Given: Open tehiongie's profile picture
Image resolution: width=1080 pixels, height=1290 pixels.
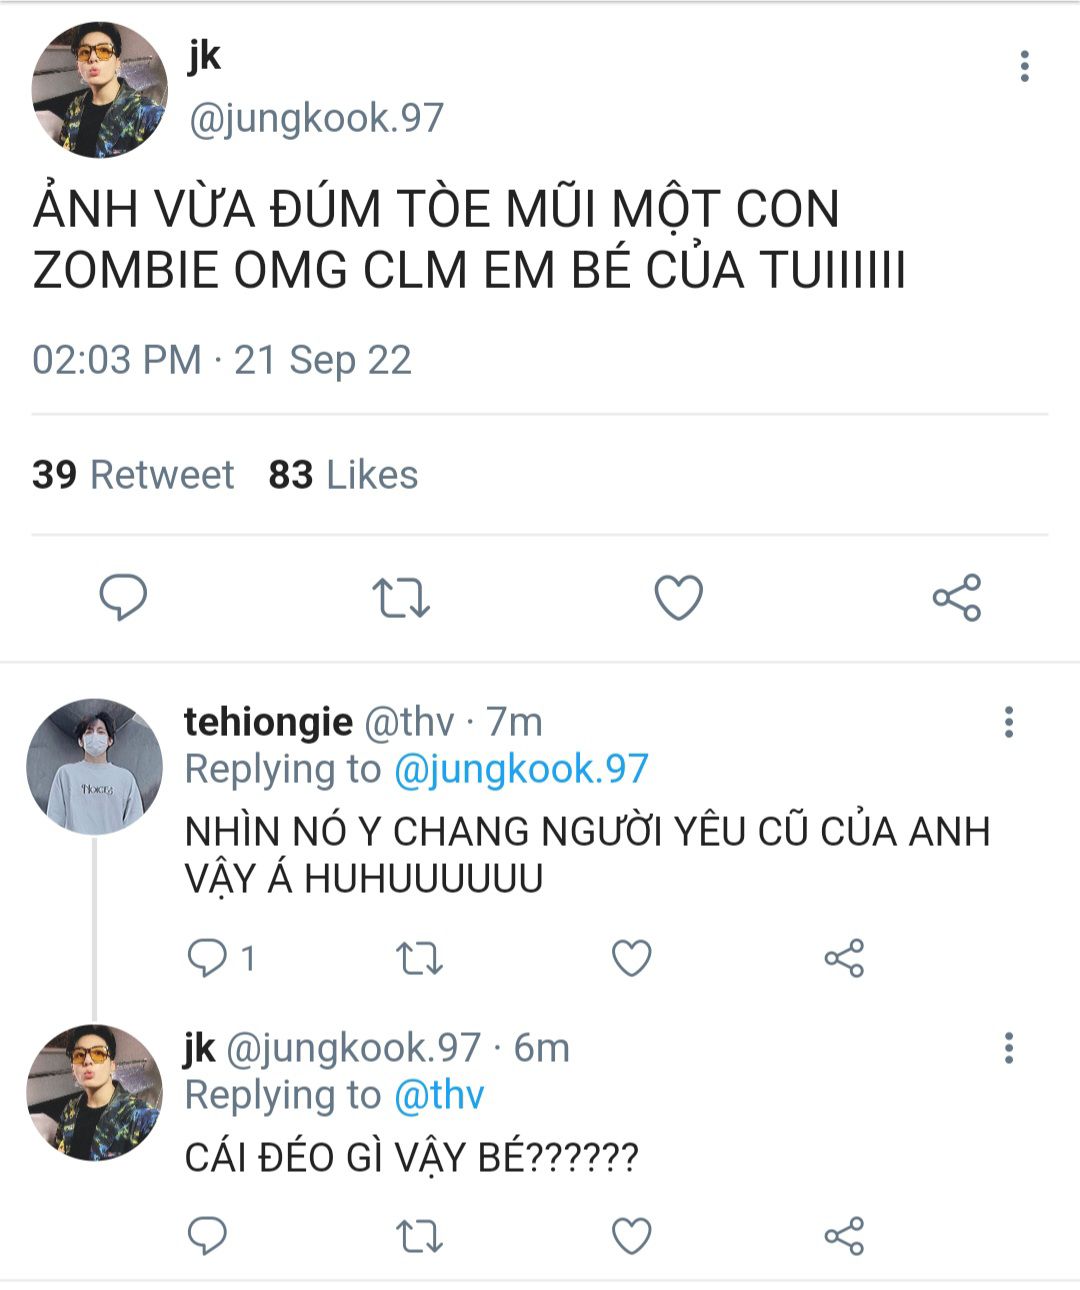Looking at the screenshot, I should [x=94, y=766].
